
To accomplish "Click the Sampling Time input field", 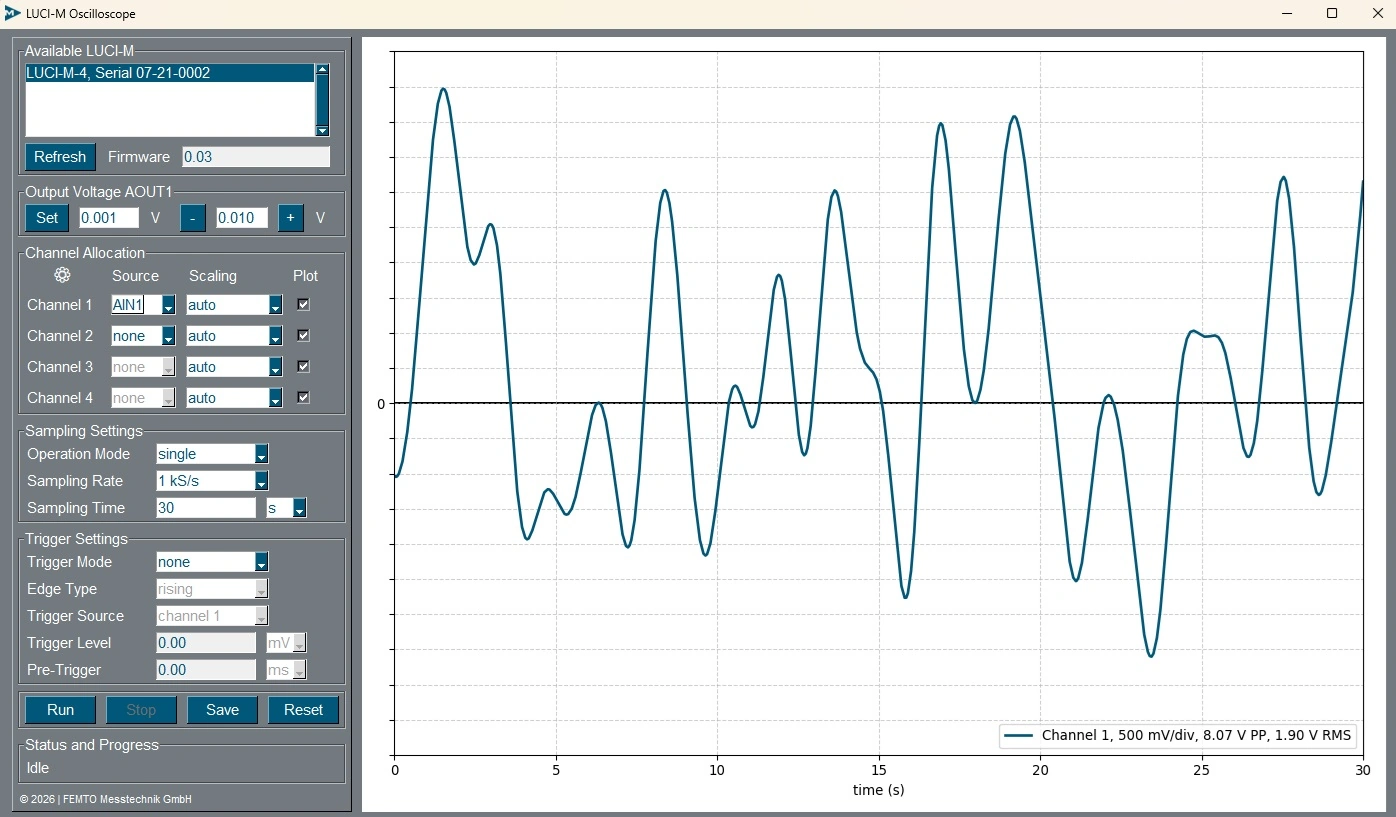I will [x=206, y=508].
